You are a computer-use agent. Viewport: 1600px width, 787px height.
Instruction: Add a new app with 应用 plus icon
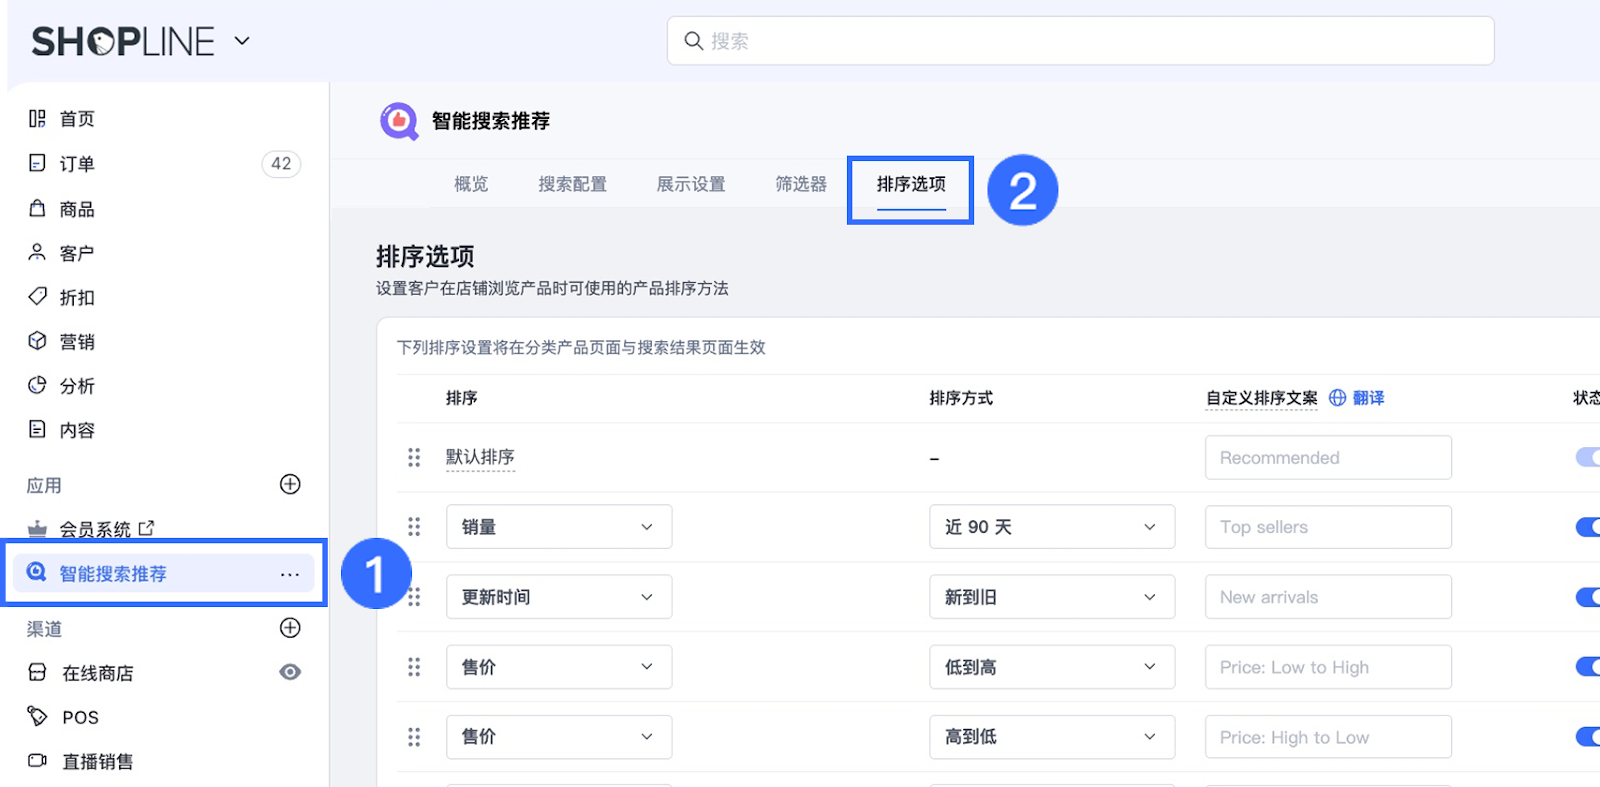(290, 484)
